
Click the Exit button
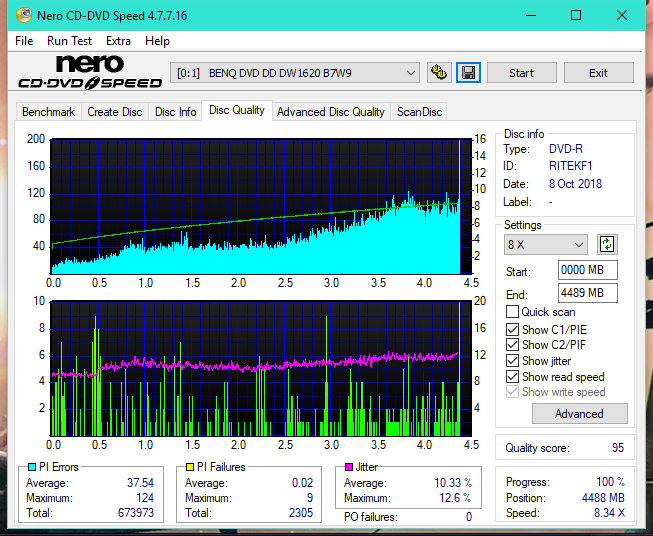[x=598, y=73]
